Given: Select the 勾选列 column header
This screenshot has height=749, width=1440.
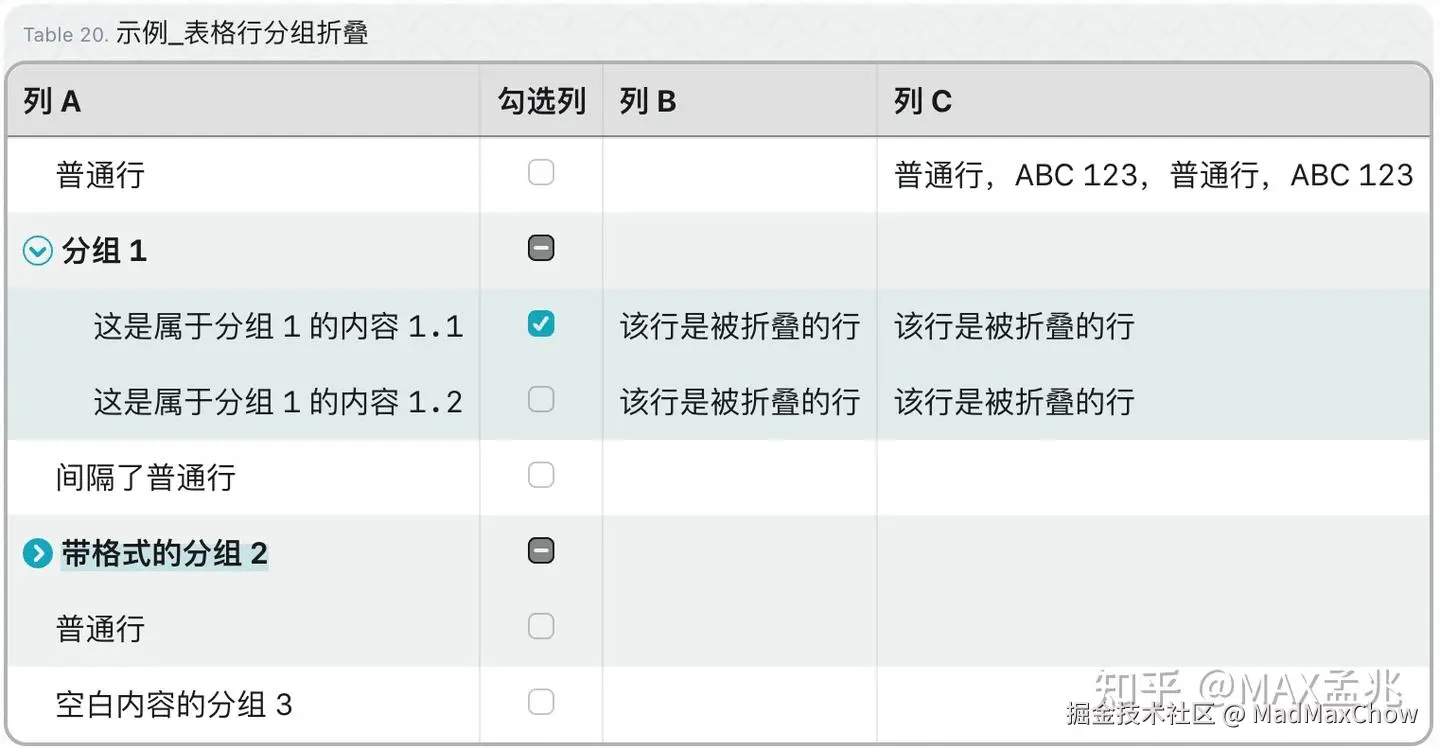Looking at the screenshot, I should (x=541, y=101).
